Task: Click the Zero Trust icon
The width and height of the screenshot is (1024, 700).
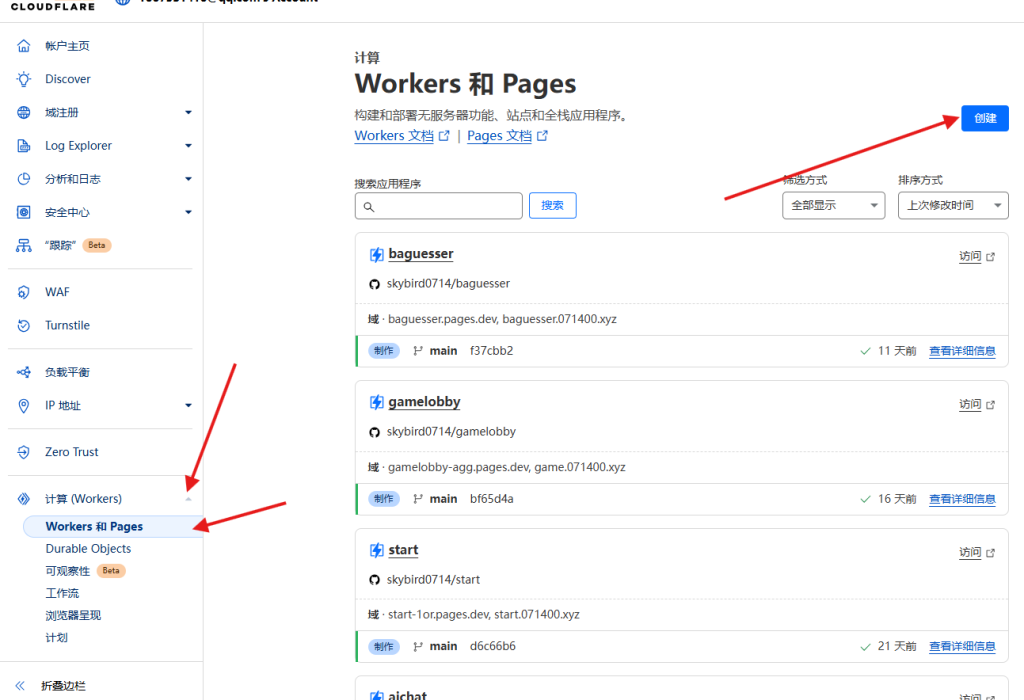Action: (x=24, y=452)
